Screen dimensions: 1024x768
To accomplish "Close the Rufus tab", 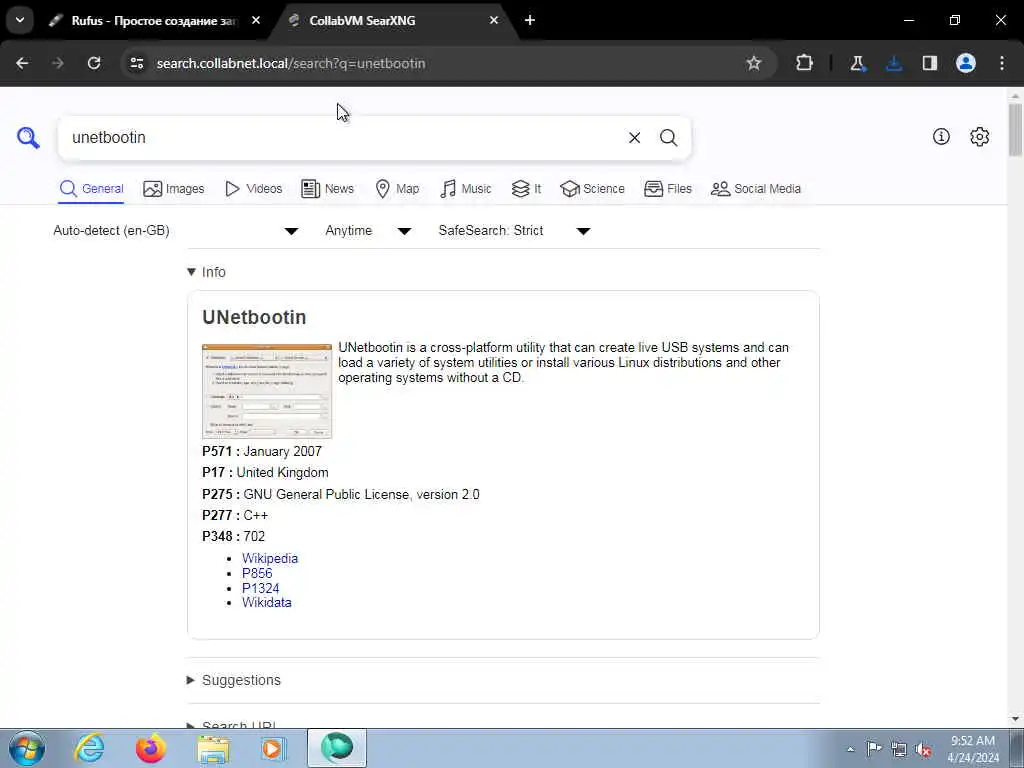I will [256, 20].
